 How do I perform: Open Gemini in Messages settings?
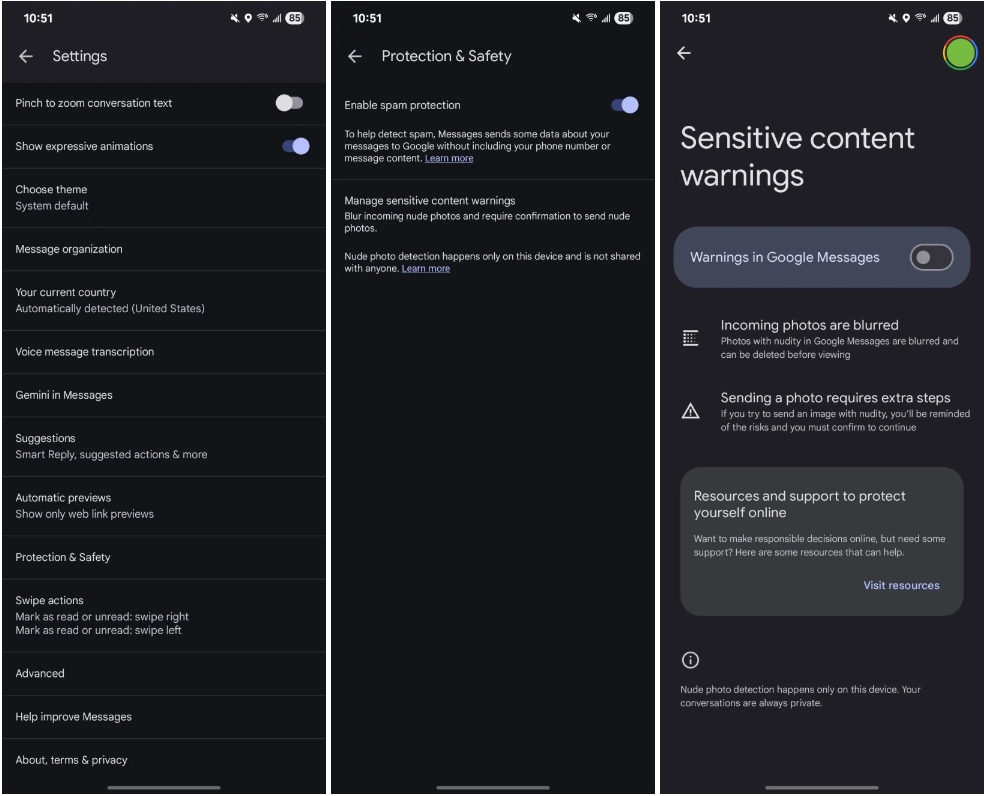(164, 395)
